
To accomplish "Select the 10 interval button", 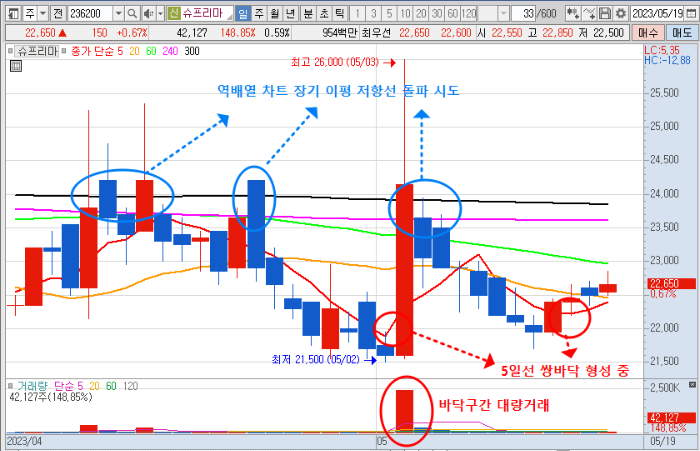I will tap(405, 14).
